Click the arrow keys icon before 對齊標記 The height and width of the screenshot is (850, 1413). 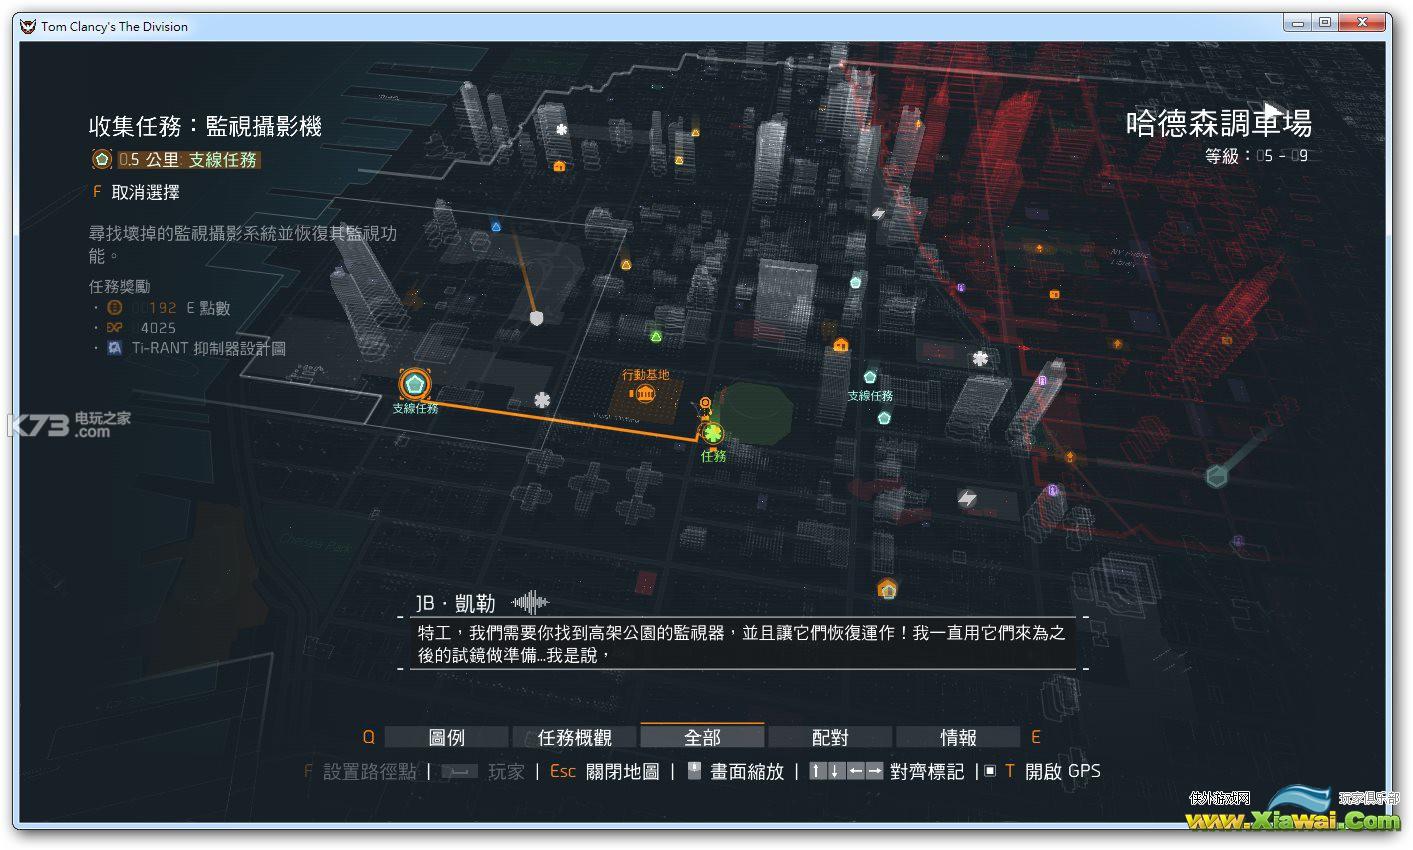click(x=846, y=771)
